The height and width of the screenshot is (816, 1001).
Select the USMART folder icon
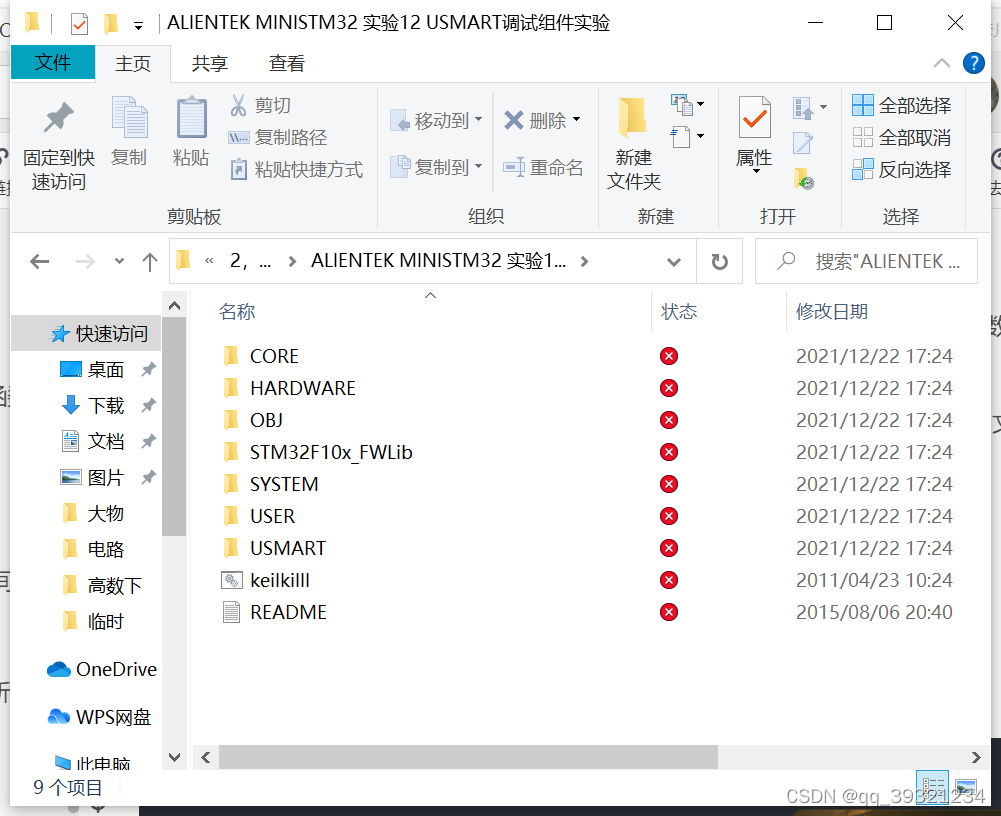(x=230, y=548)
